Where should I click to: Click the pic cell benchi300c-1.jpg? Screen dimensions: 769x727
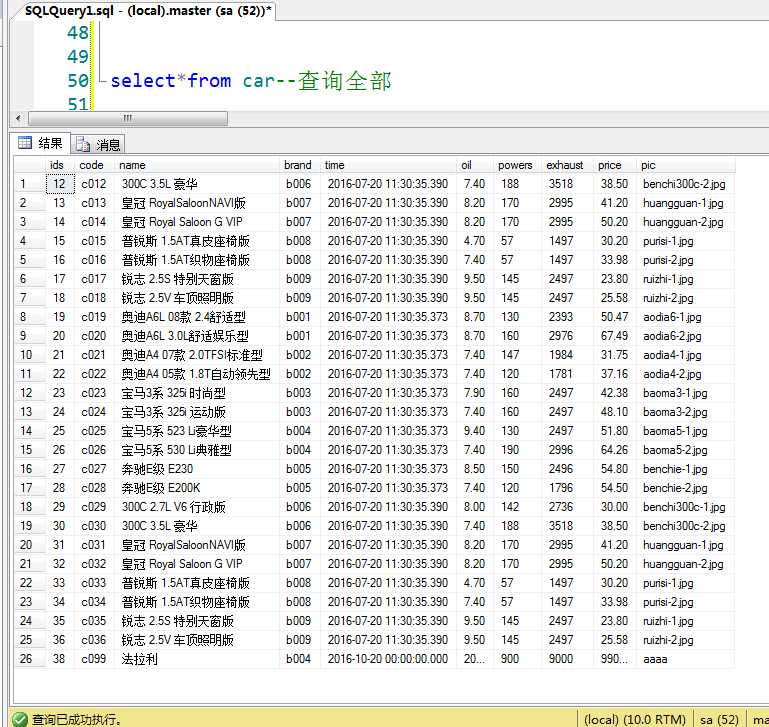click(685, 507)
